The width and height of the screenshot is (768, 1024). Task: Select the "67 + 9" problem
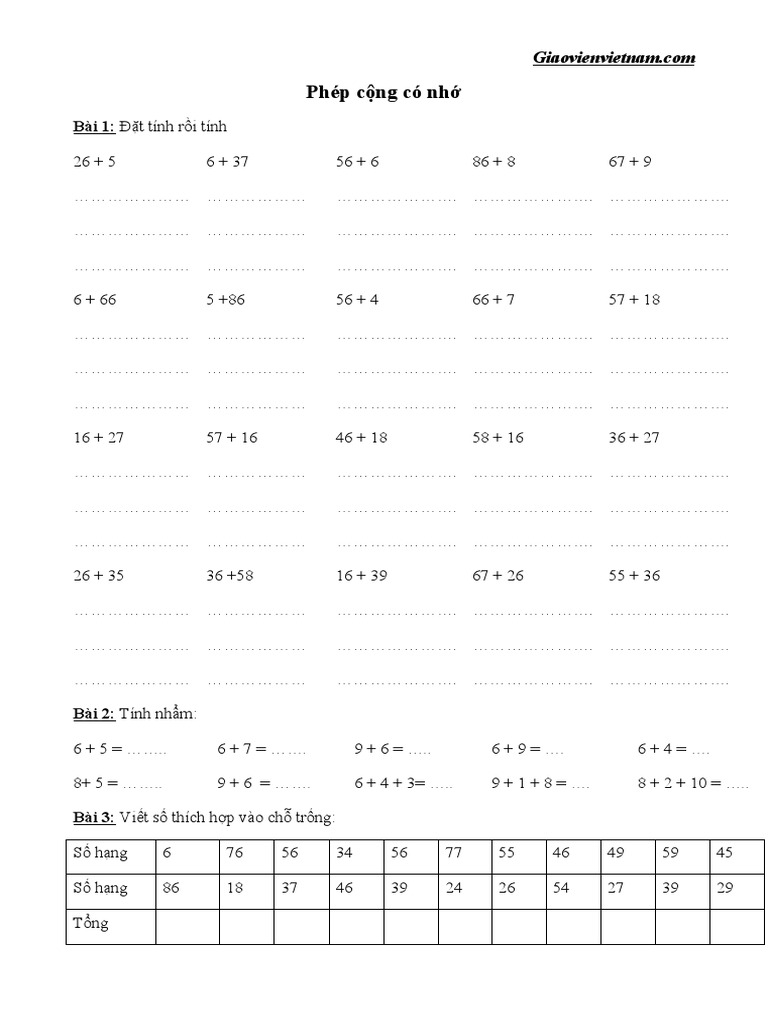pos(630,161)
